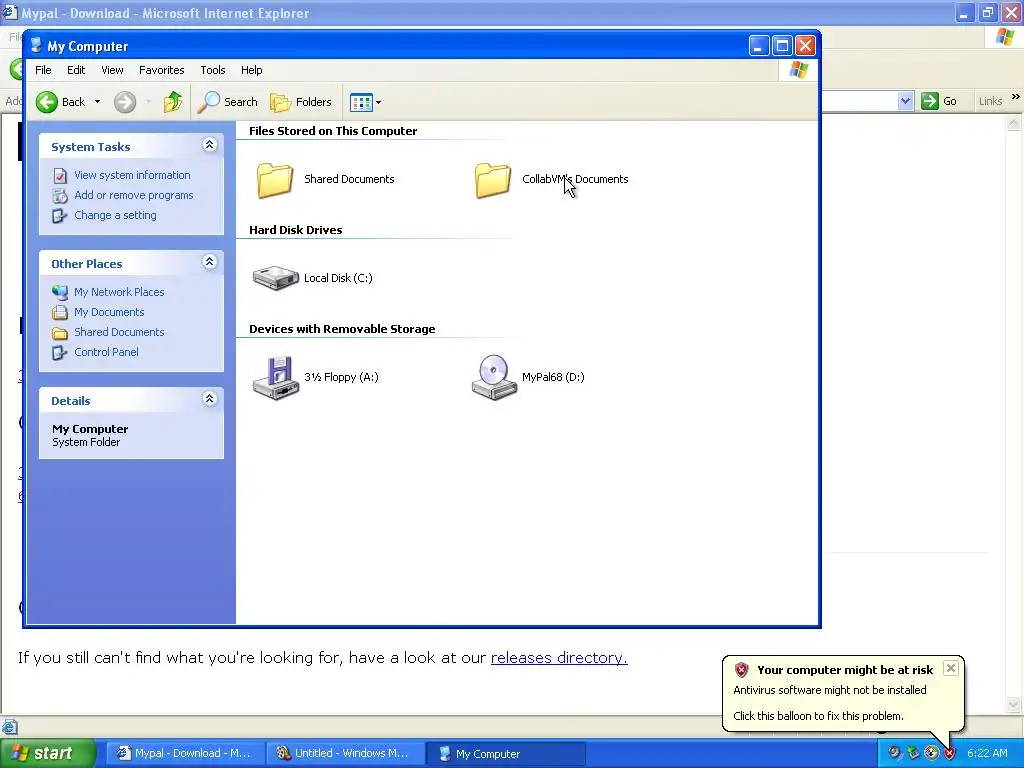
Task: Click the My Network Places icon
Action: tap(60, 292)
